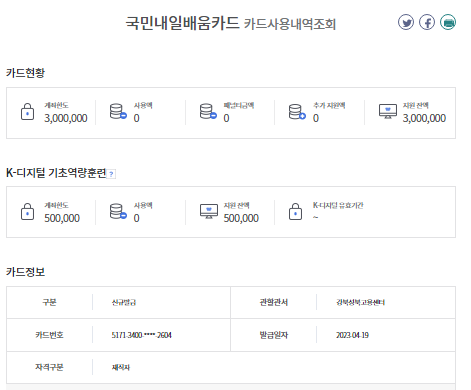
Task: Print page using the green printer icon
Action: coord(448,22)
